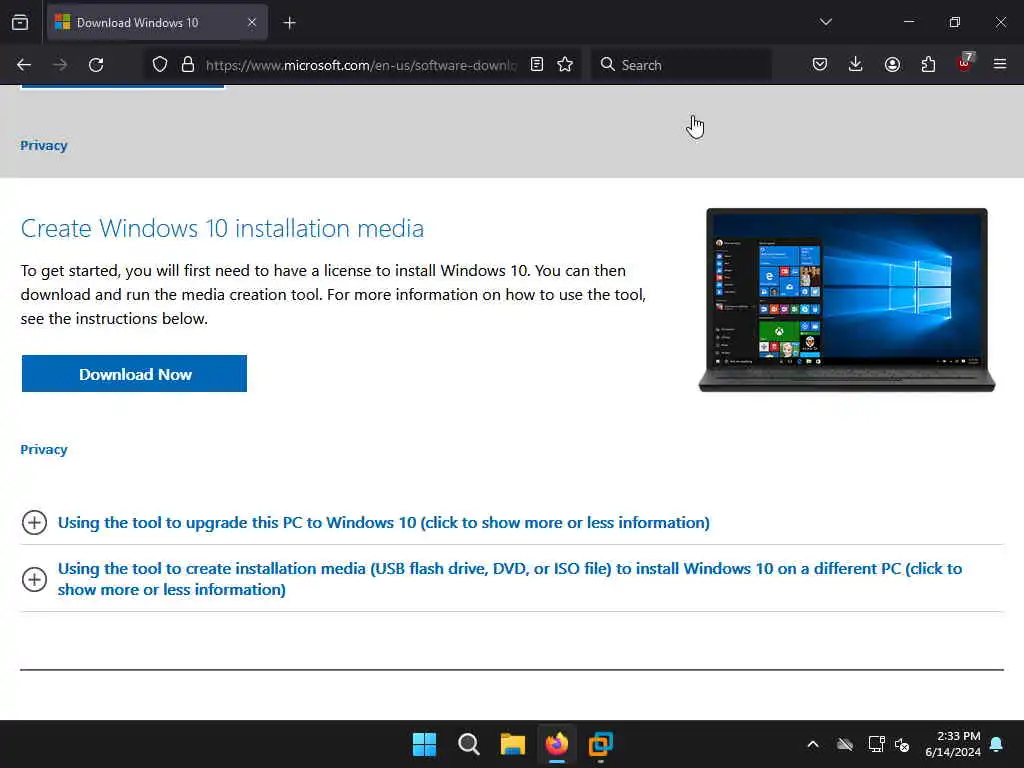The height and width of the screenshot is (768, 1024).
Task: Open File Explorer from taskbar
Action: pos(513,744)
